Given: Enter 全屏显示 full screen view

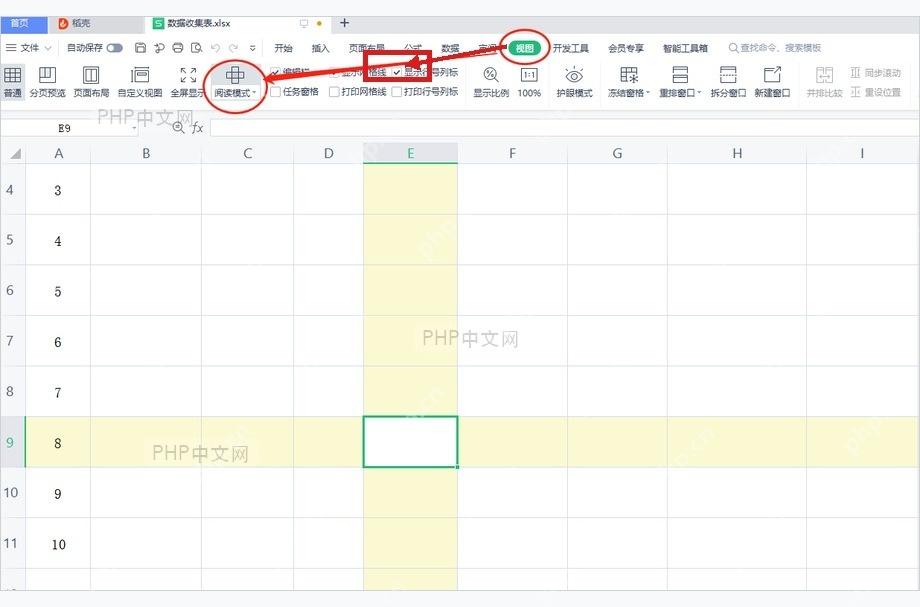Looking at the screenshot, I should 188,82.
